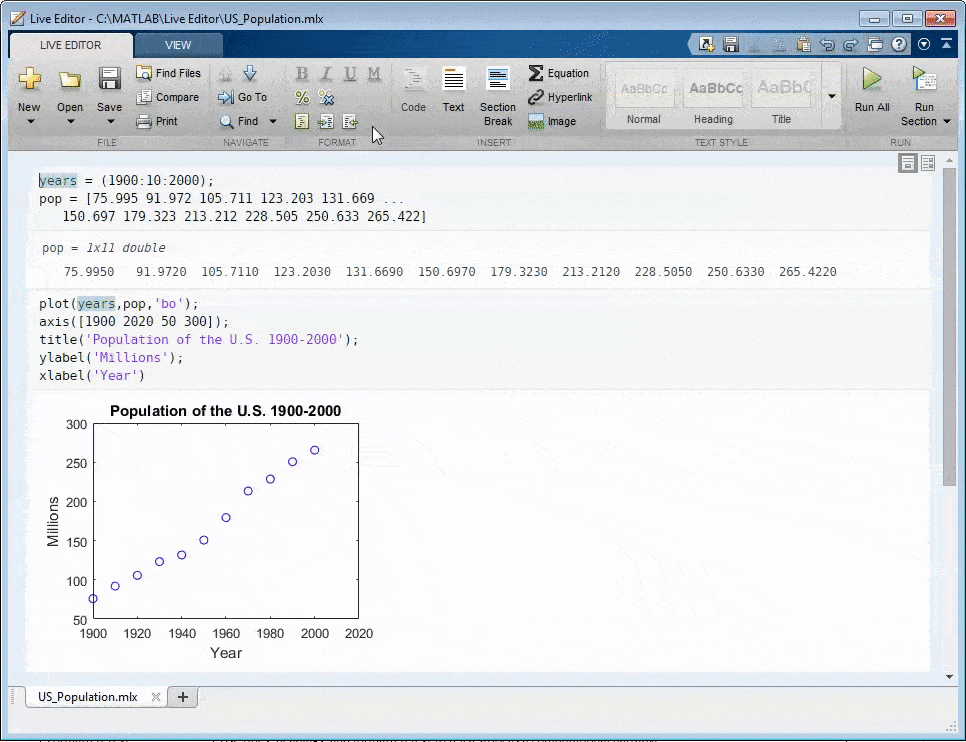This screenshot has width=966, height=742.
Task: Show output inline view
Action: 908,163
